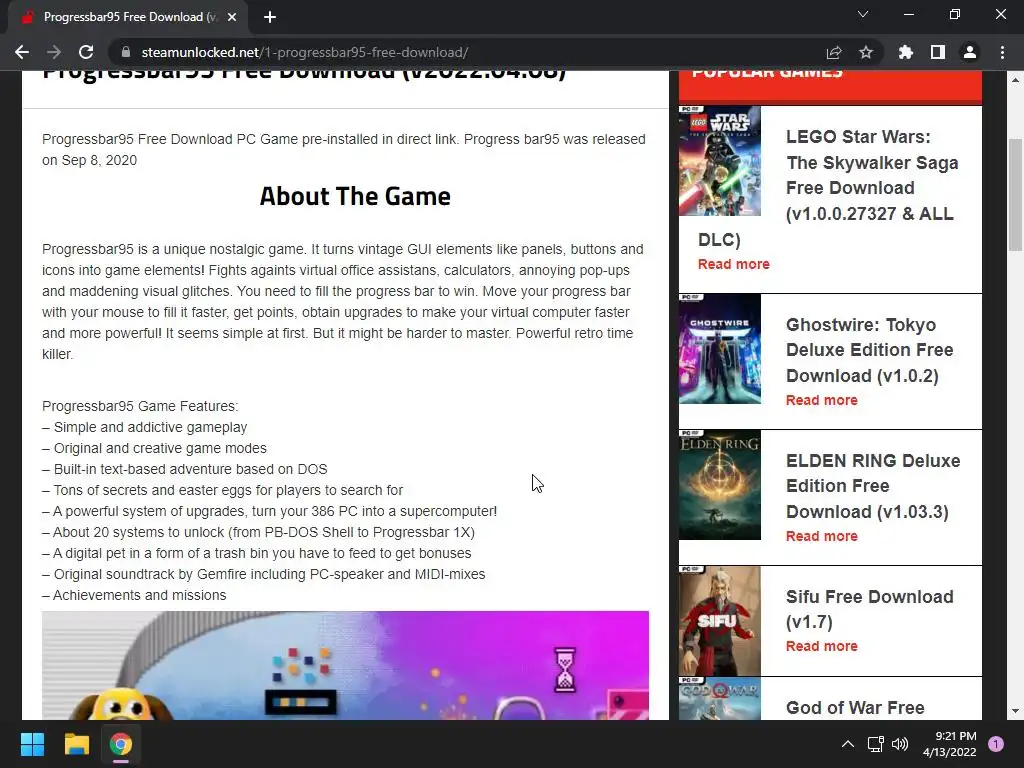Click the Progressbar95 gameplay screenshot
This screenshot has height=768, width=1024.
(345, 665)
